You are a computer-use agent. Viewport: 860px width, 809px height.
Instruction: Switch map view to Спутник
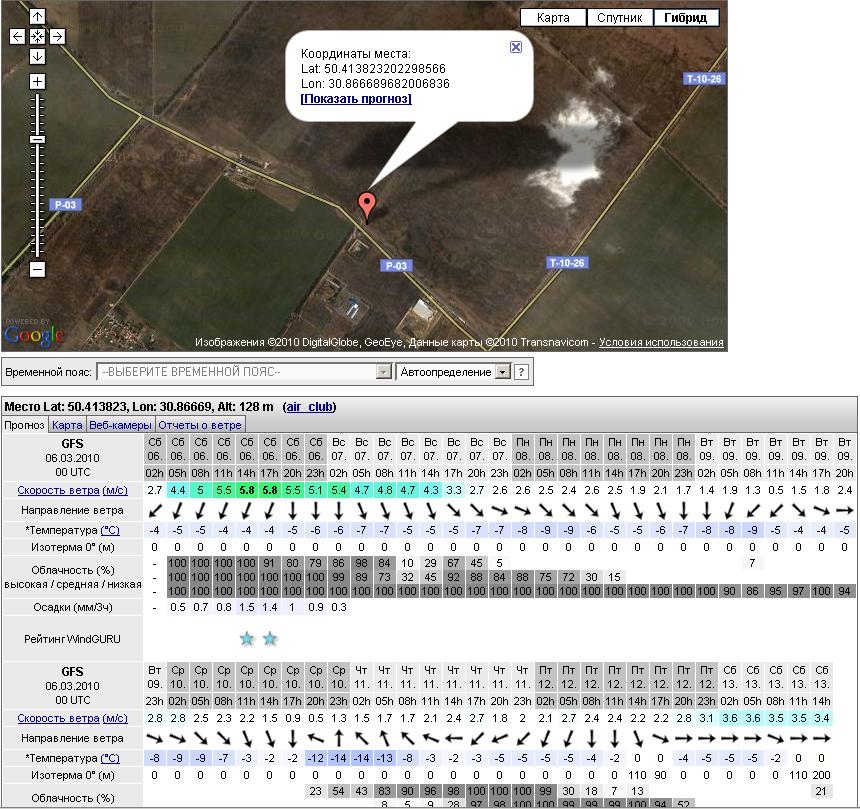pos(619,18)
